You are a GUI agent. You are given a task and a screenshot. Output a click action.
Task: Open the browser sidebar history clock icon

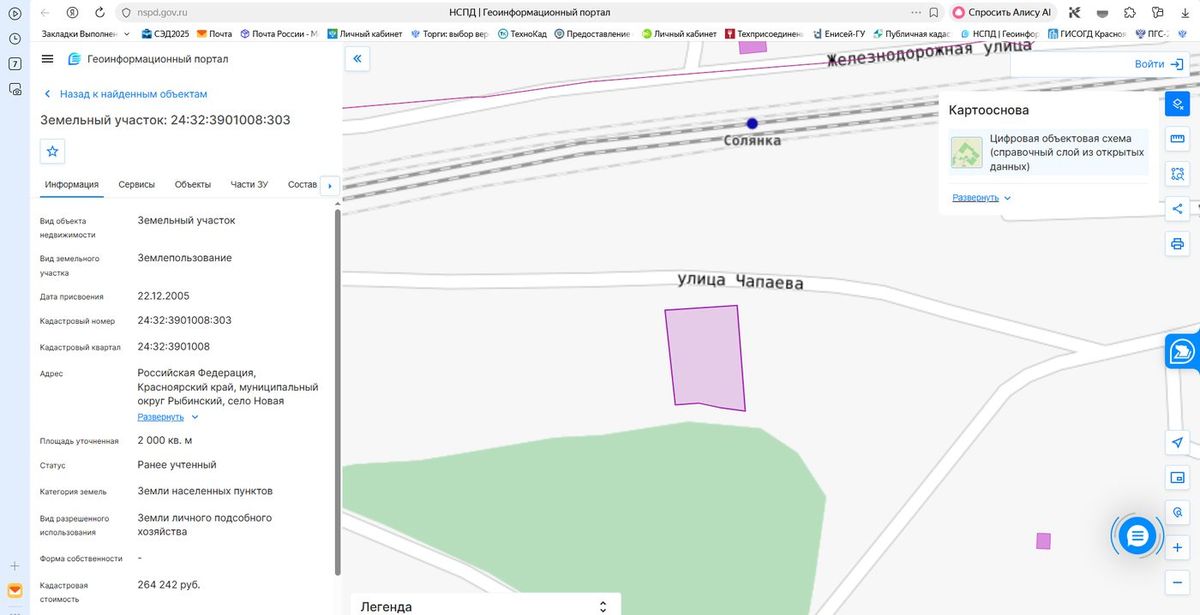click(15, 38)
